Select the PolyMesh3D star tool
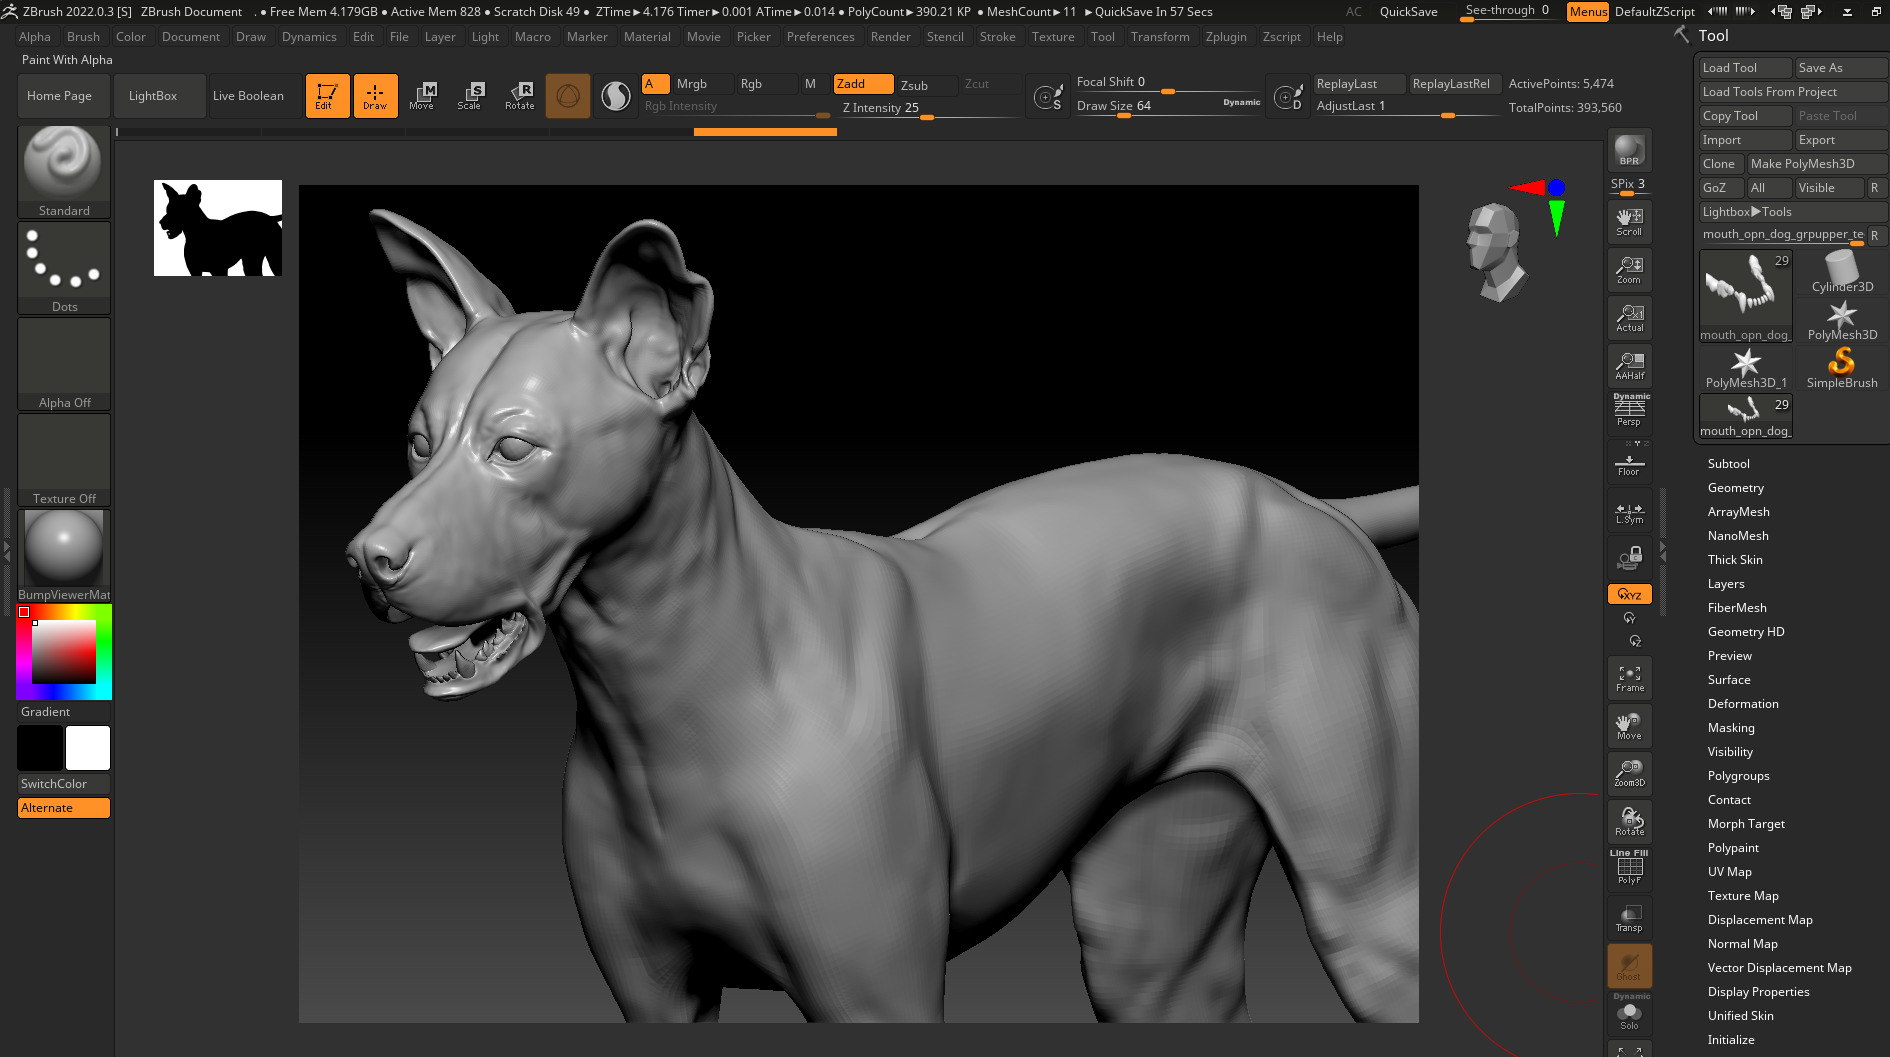 pos(1842,320)
